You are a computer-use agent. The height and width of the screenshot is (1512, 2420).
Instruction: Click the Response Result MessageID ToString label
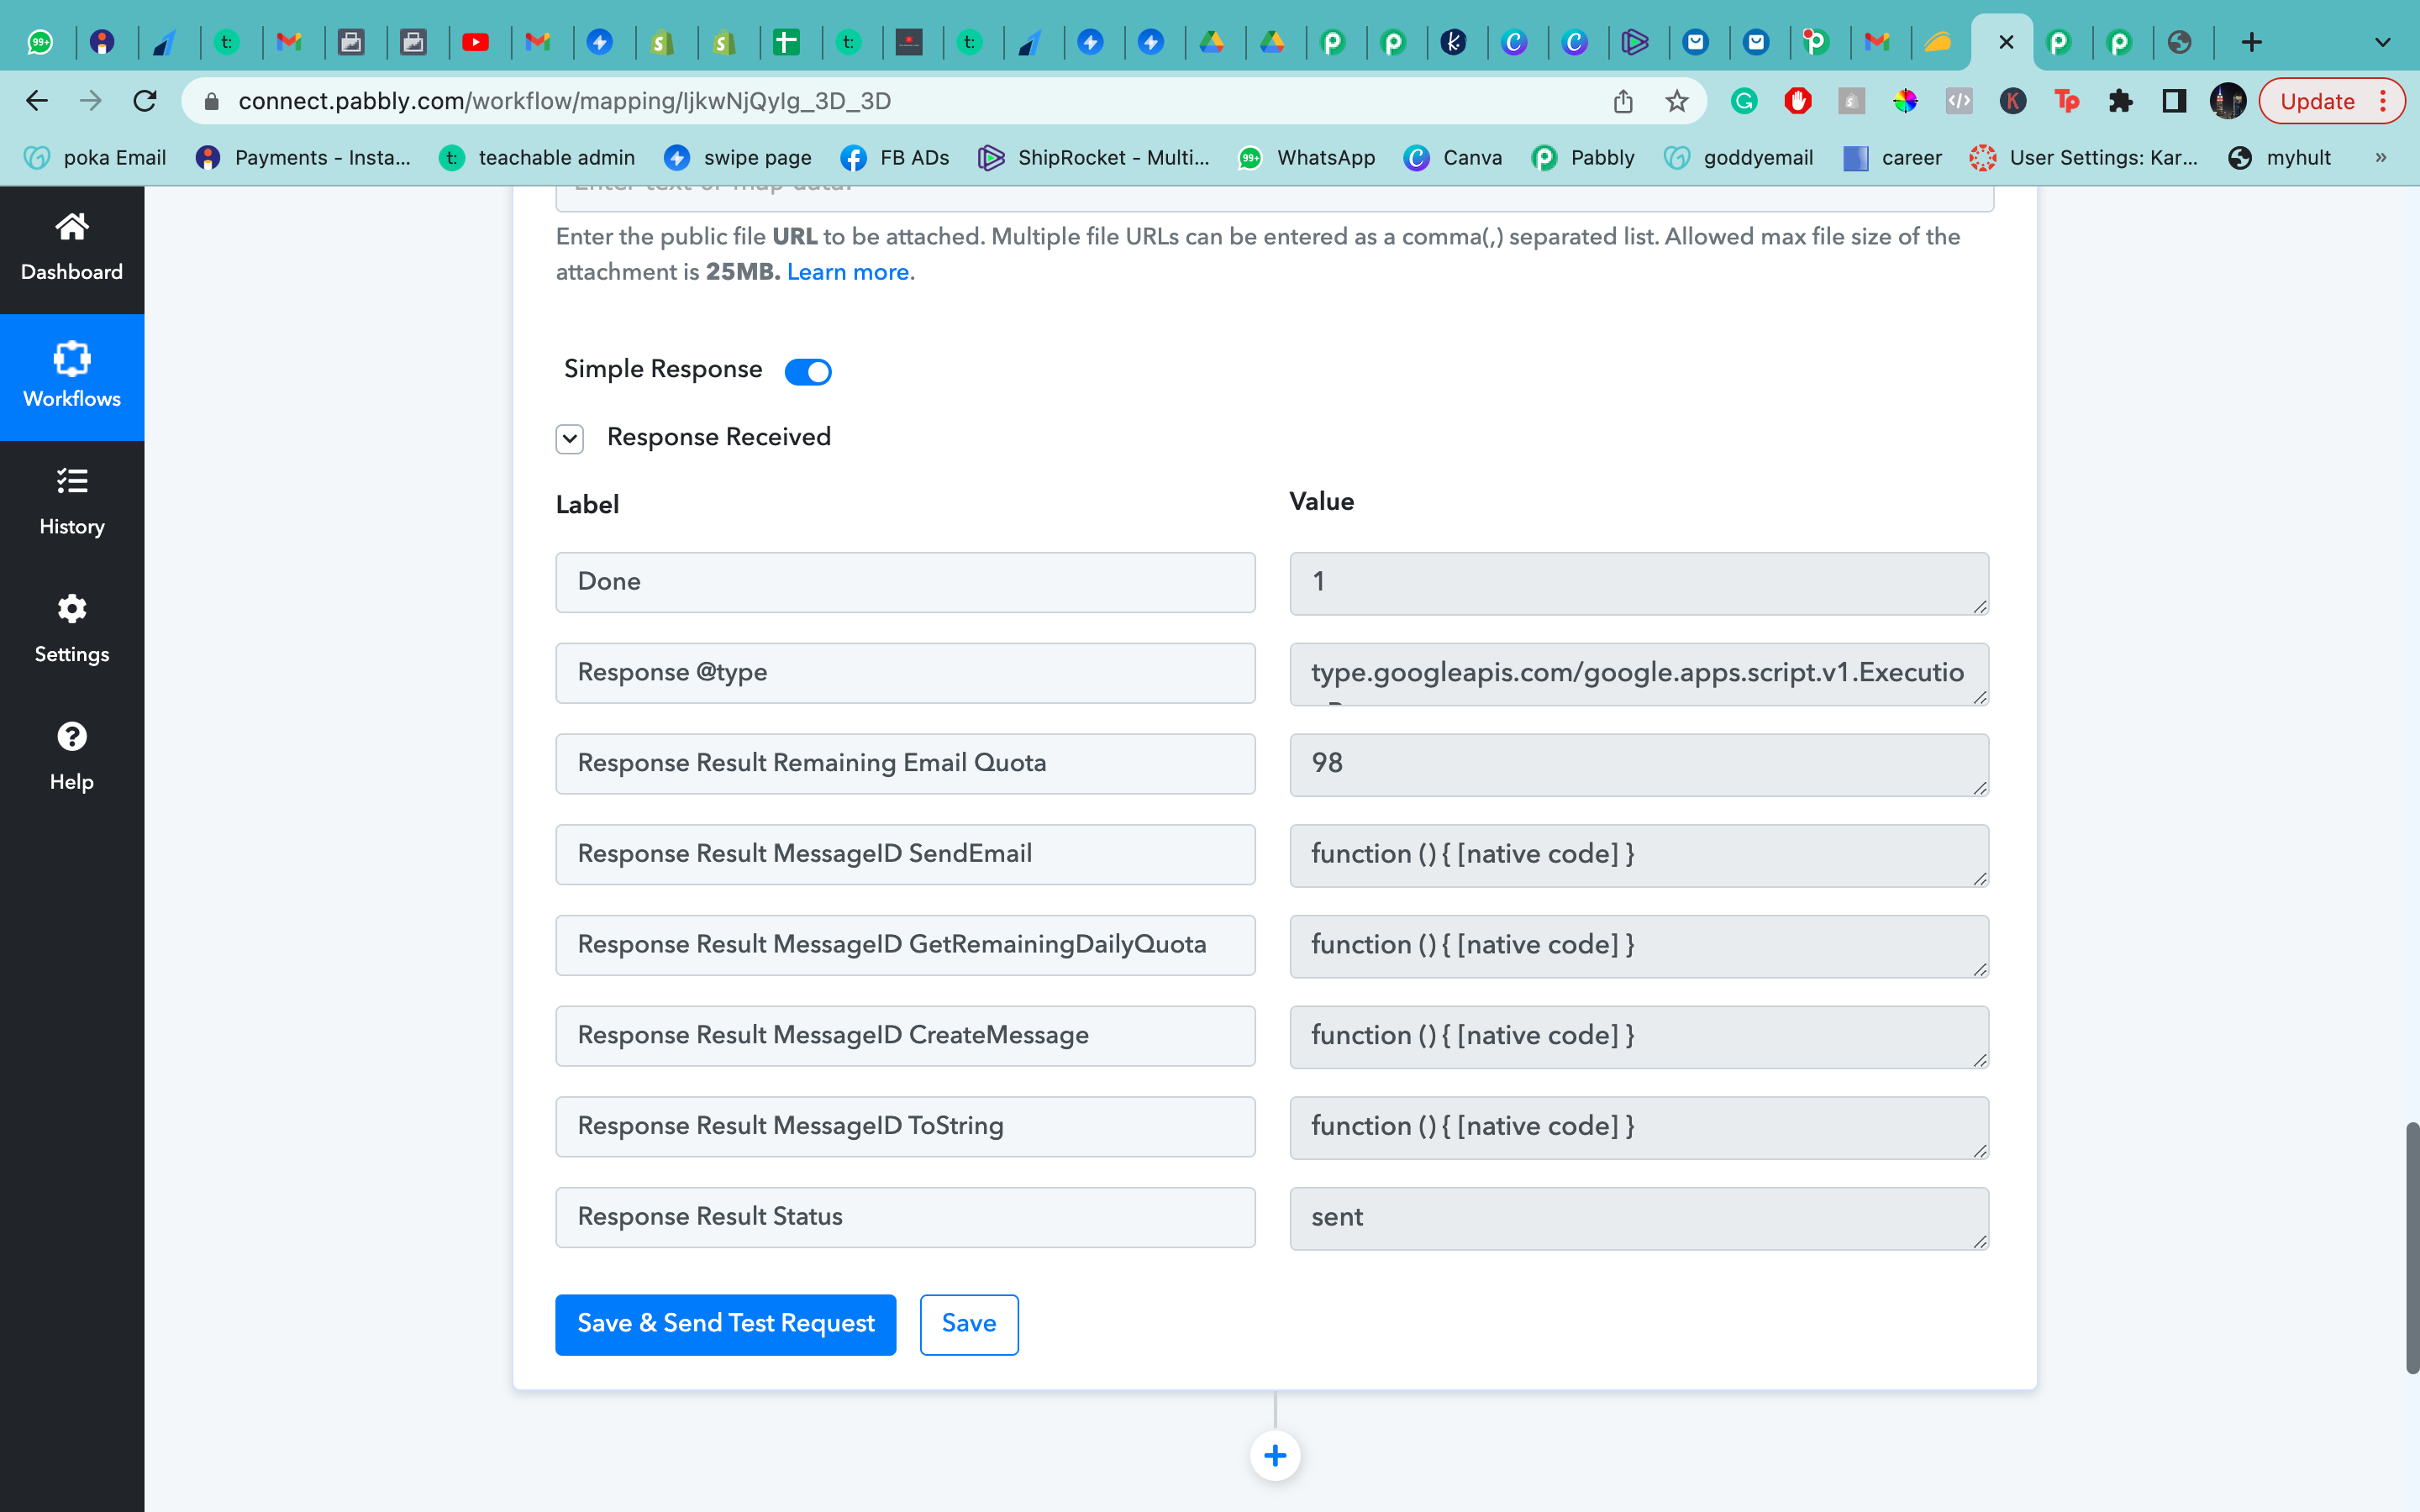click(905, 1127)
